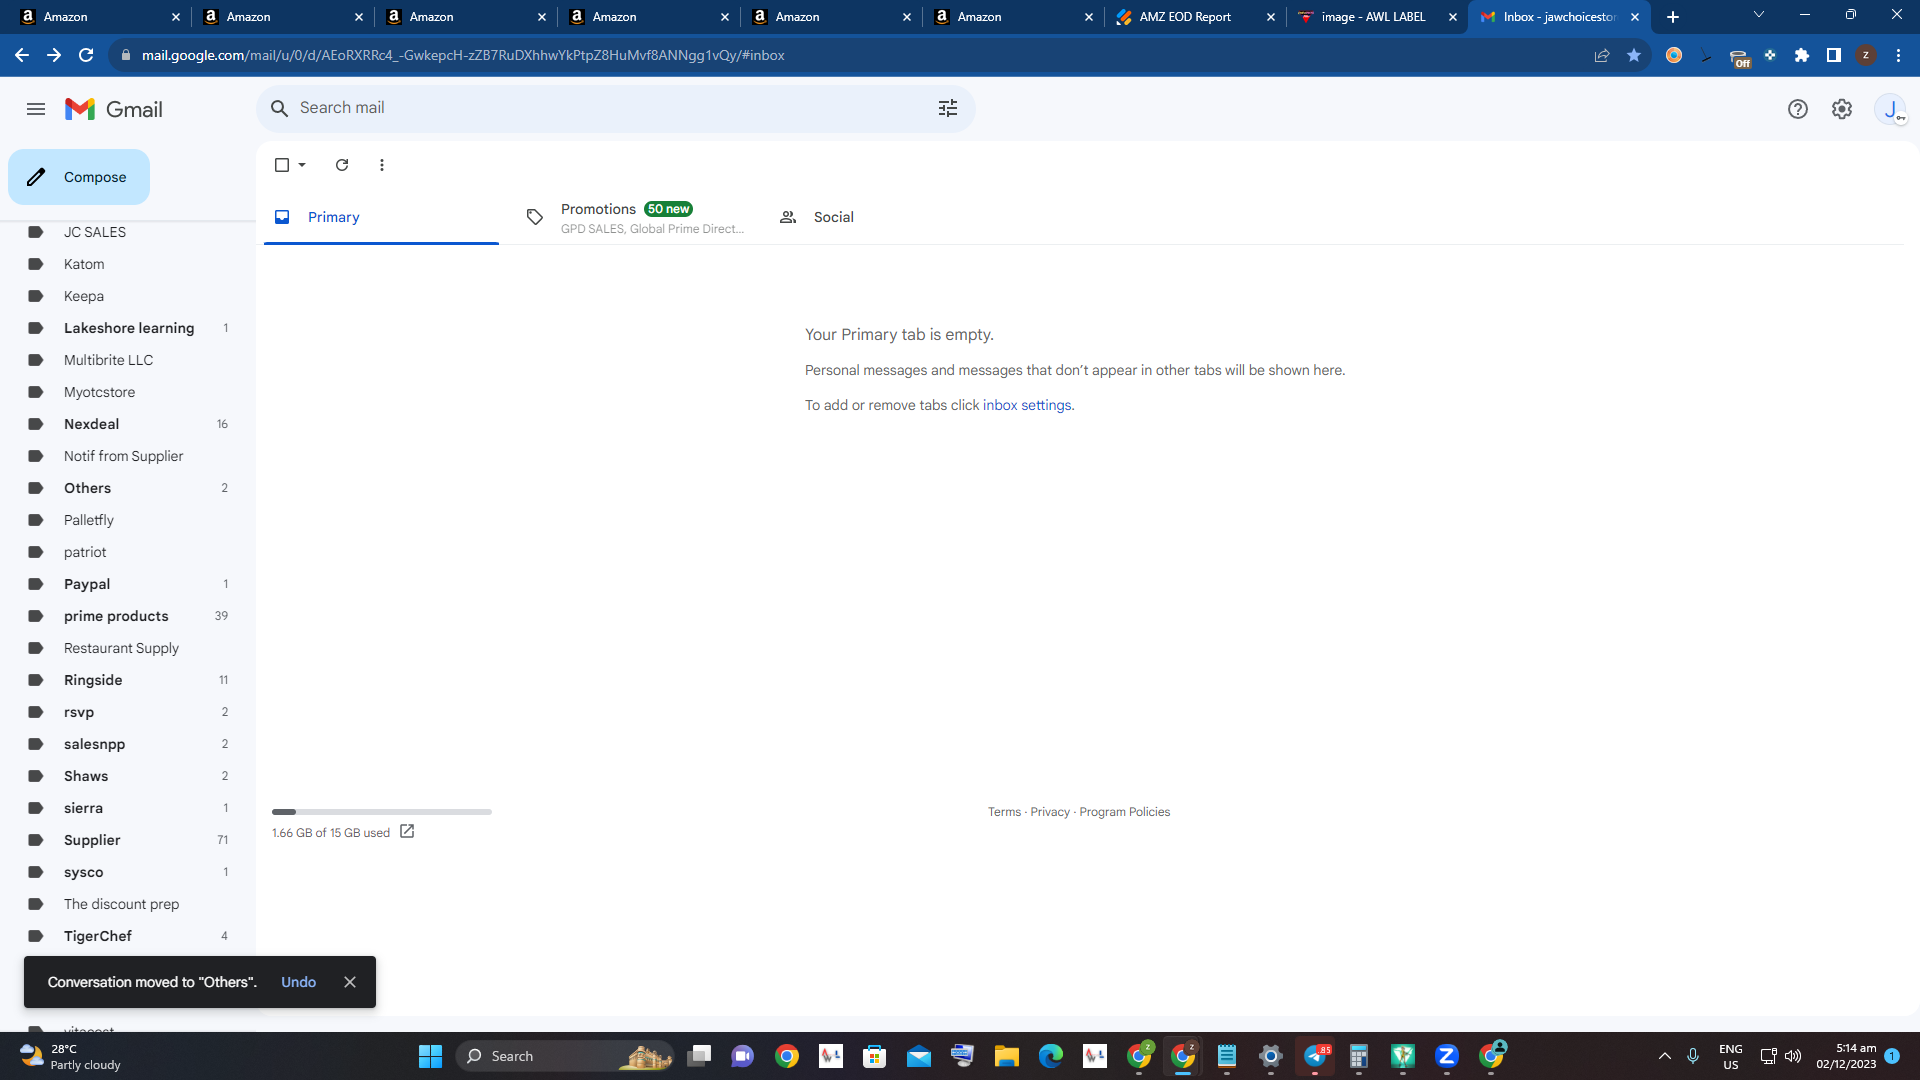The width and height of the screenshot is (1920, 1080).
Task: Reload the current page
Action: (x=86, y=55)
